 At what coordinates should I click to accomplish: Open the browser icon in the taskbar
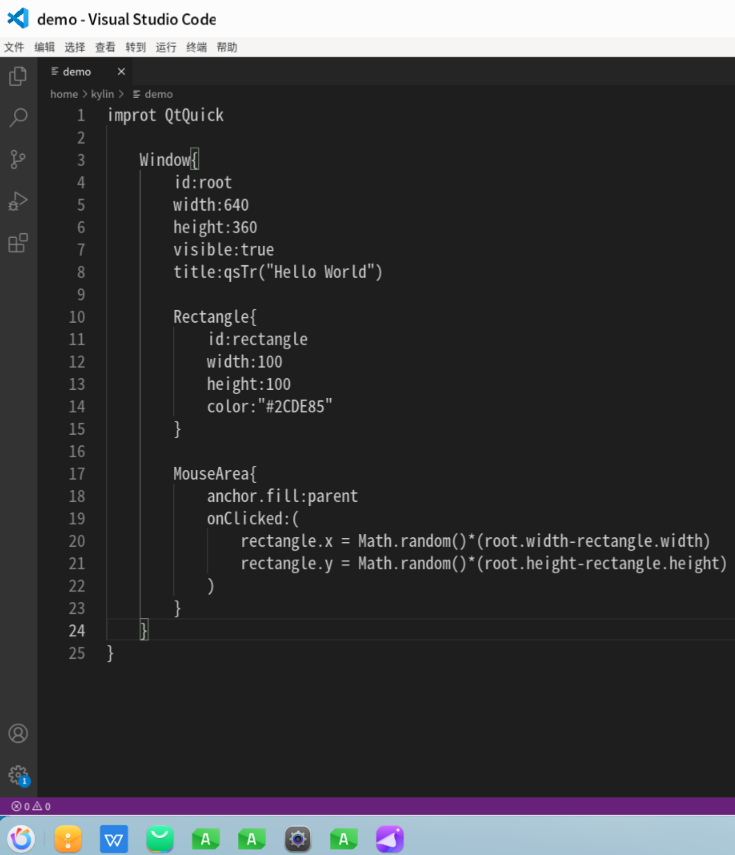[x=21, y=839]
